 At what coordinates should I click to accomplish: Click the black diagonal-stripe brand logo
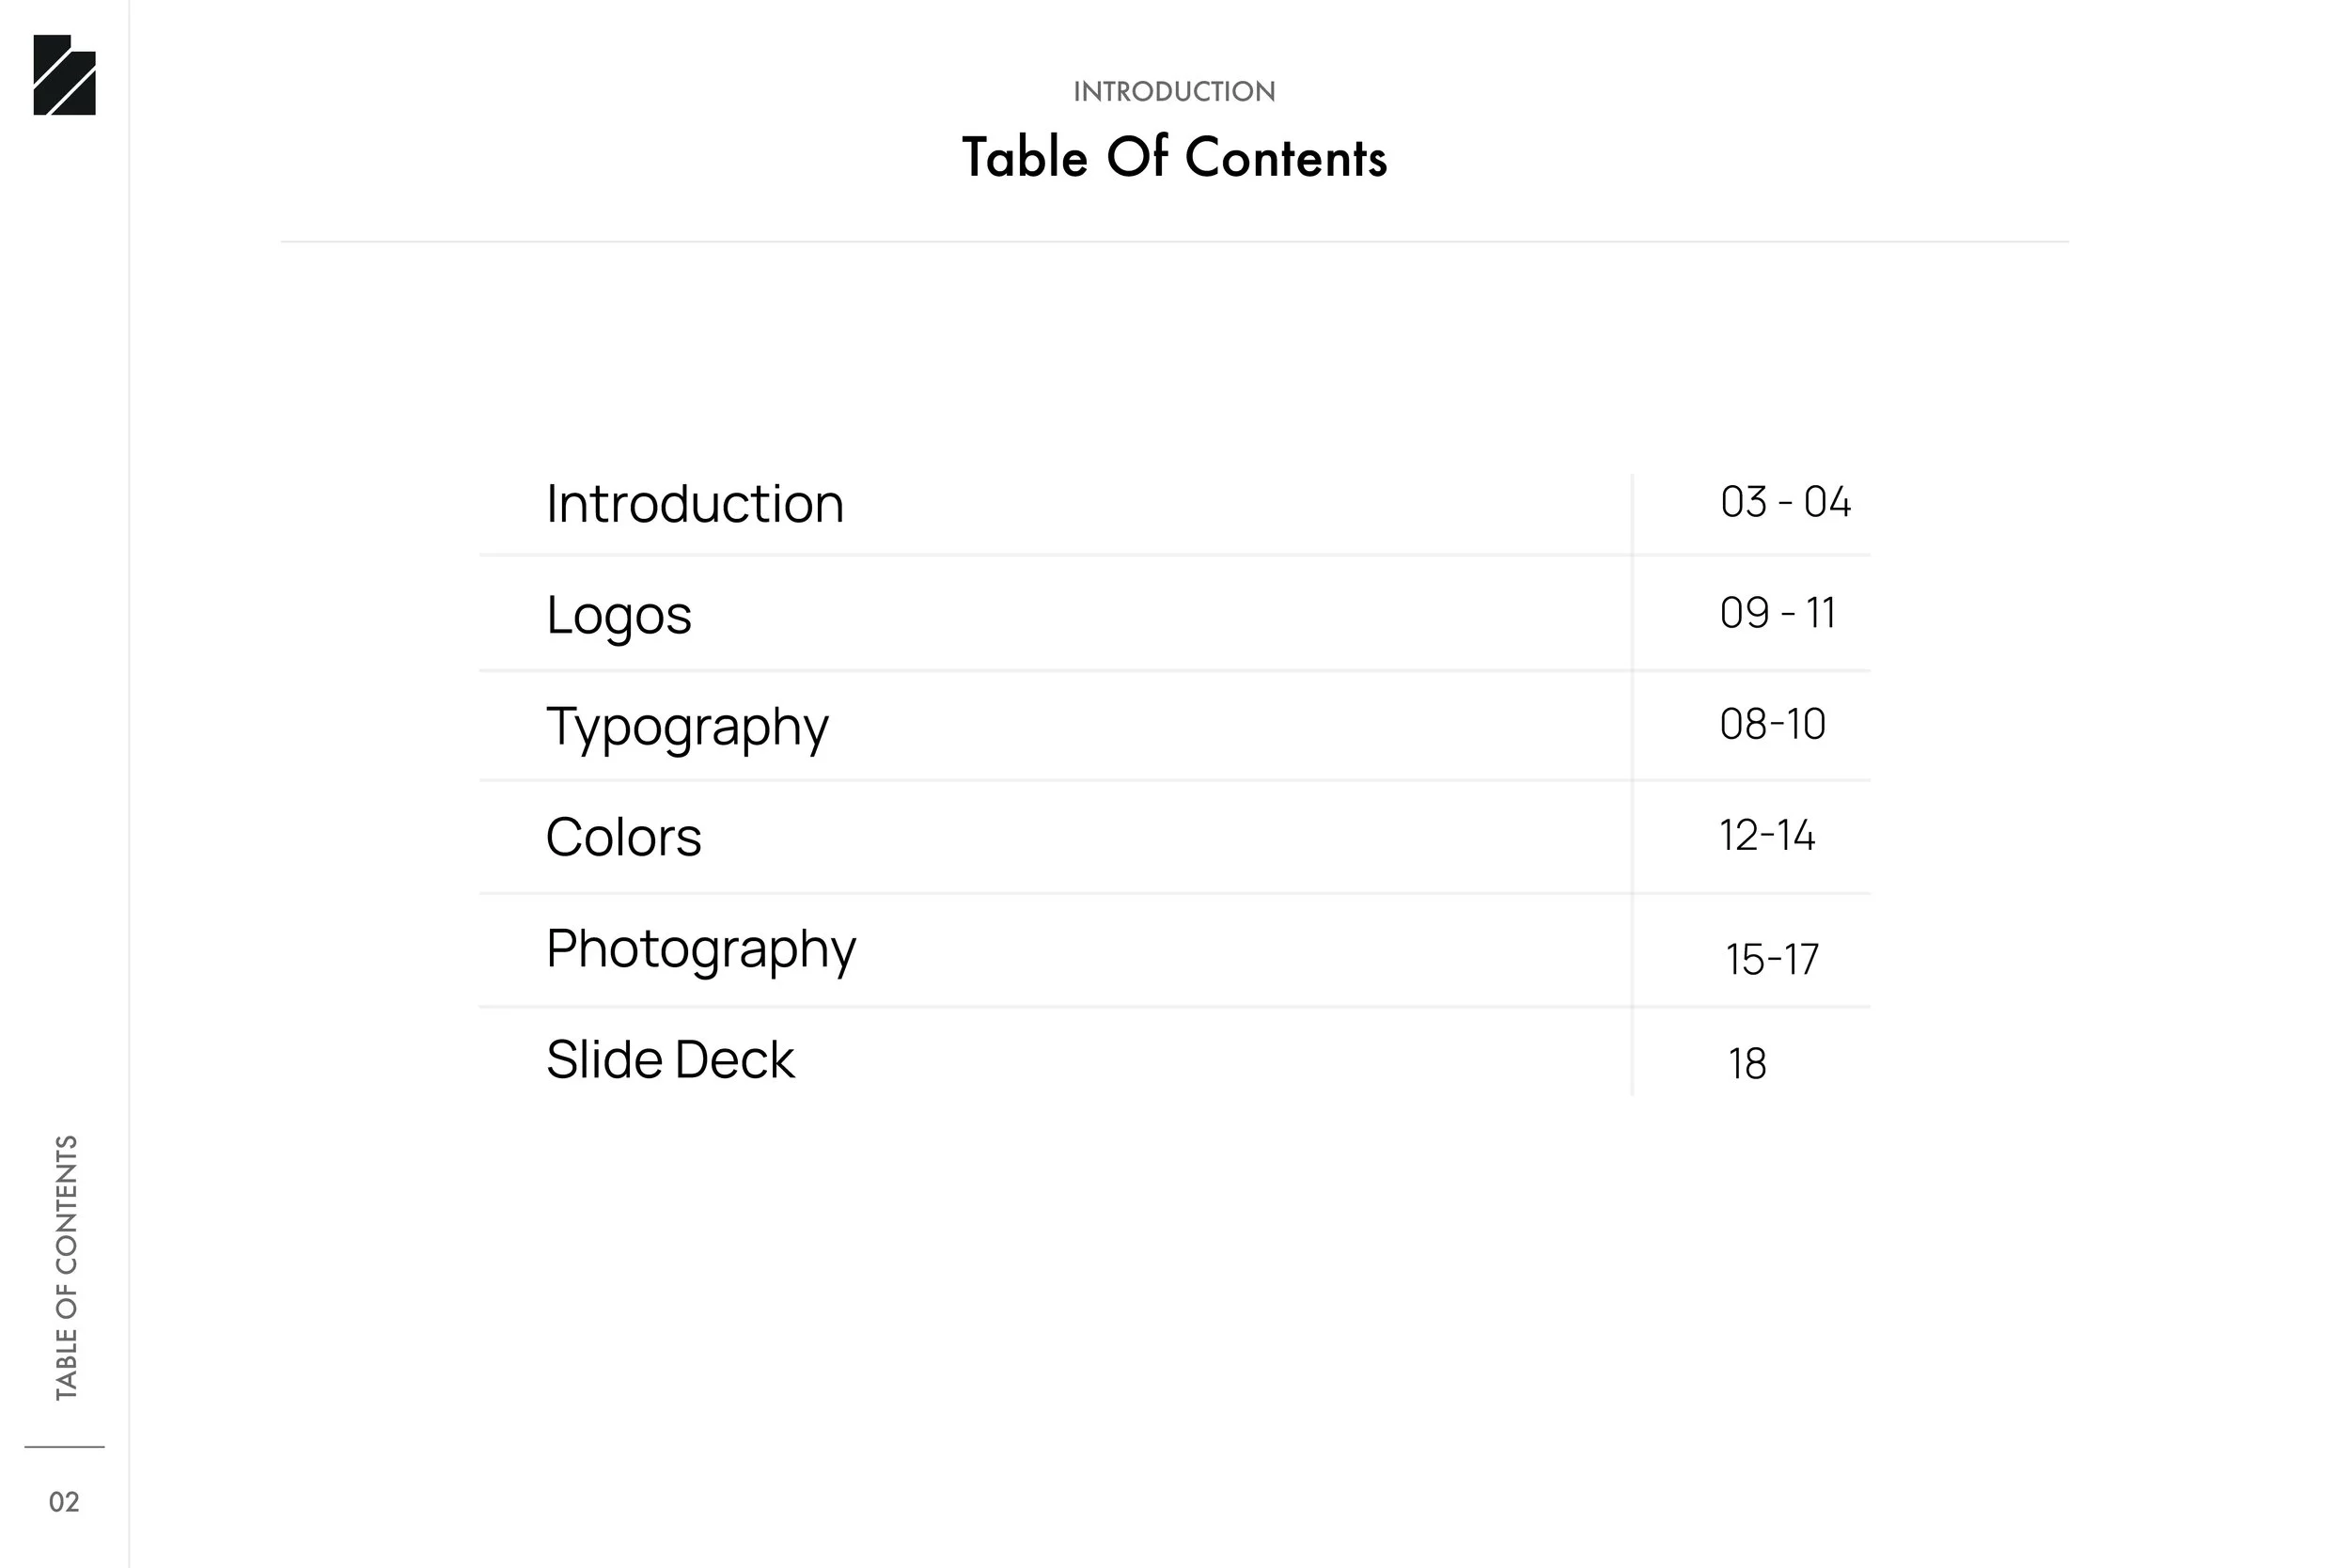click(65, 75)
